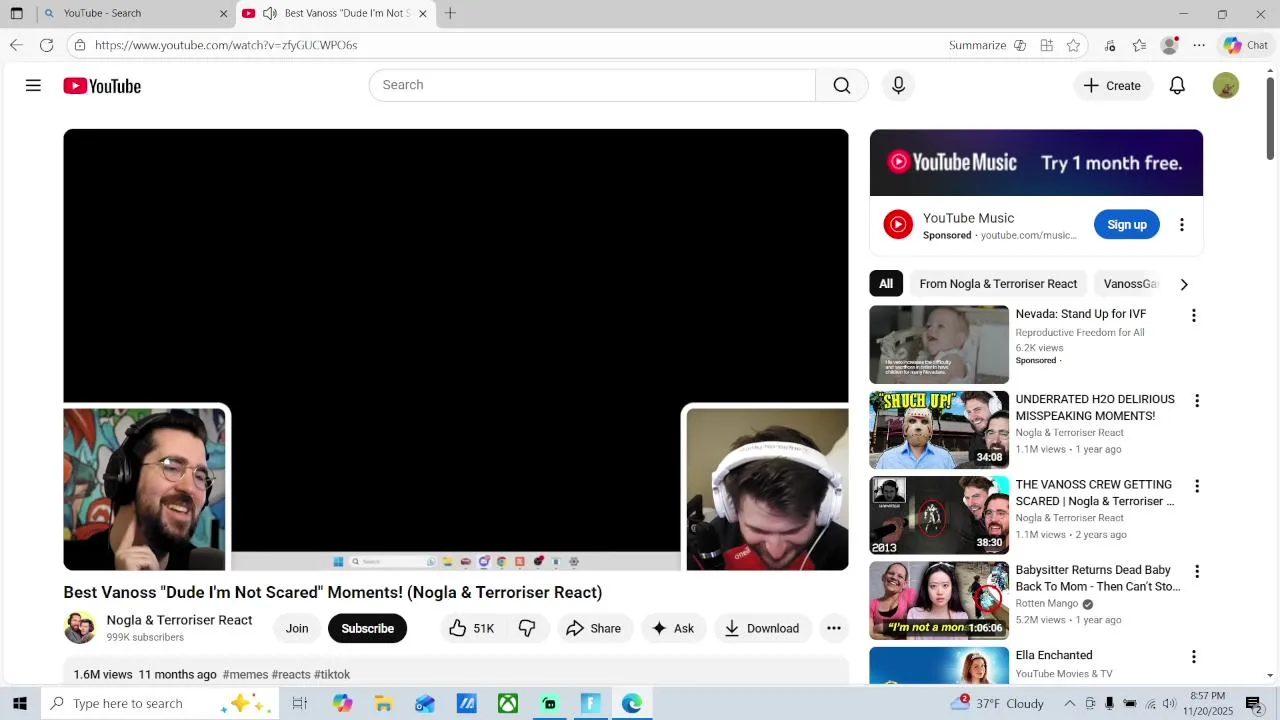This screenshot has height=720, width=1280.
Task: Dislike the video with thumbs down
Action: click(527, 628)
